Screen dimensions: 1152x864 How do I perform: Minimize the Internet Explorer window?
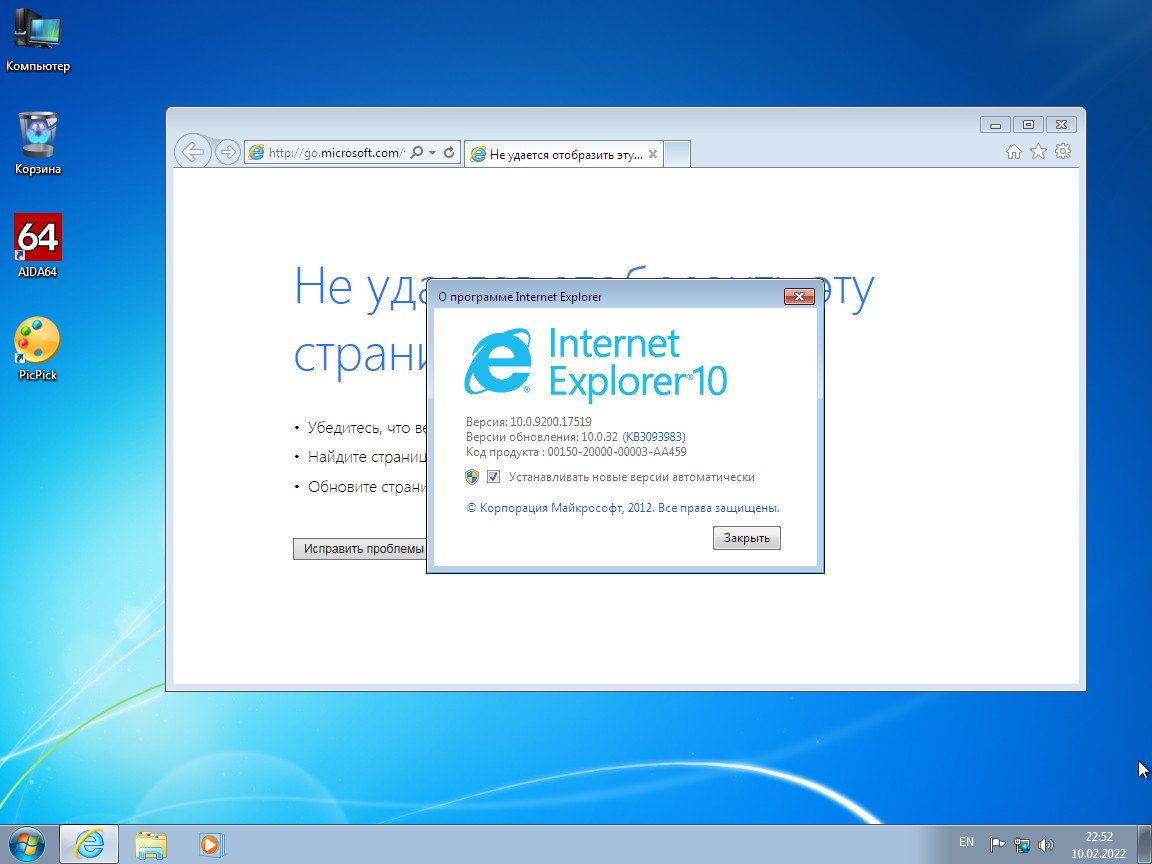click(x=995, y=124)
